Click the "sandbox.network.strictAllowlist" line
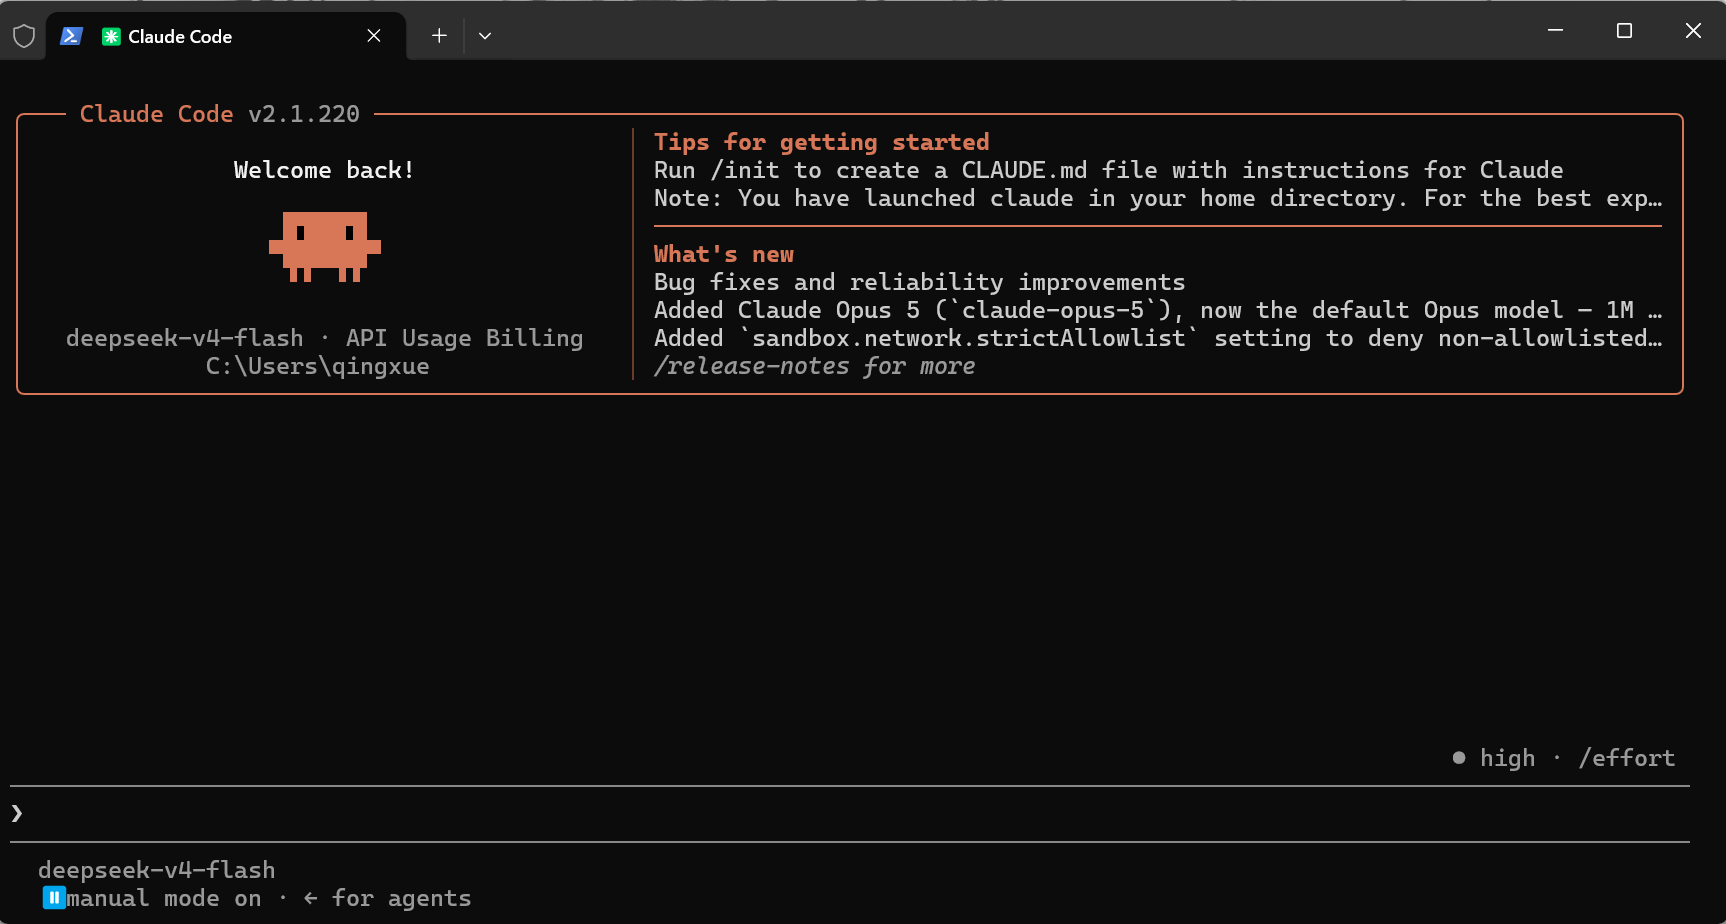Image resolution: width=1726 pixels, height=924 pixels. pos(1158,338)
